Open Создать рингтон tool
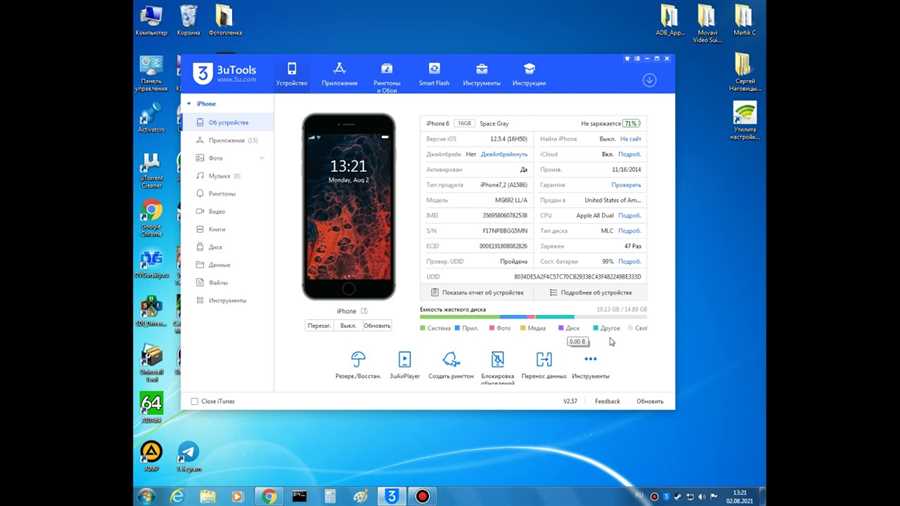The width and height of the screenshot is (900, 506). coord(451,365)
